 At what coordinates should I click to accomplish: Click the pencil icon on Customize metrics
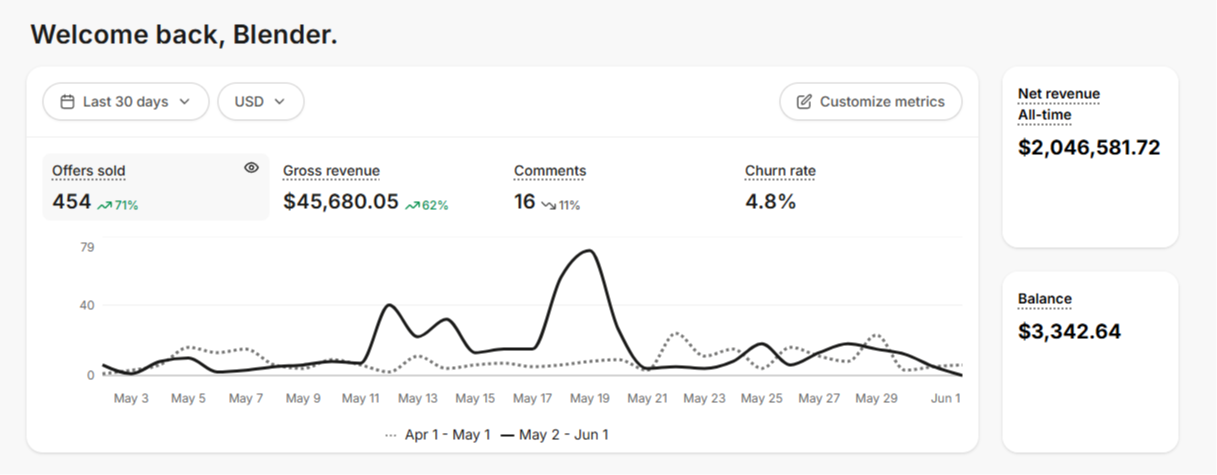click(x=804, y=102)
